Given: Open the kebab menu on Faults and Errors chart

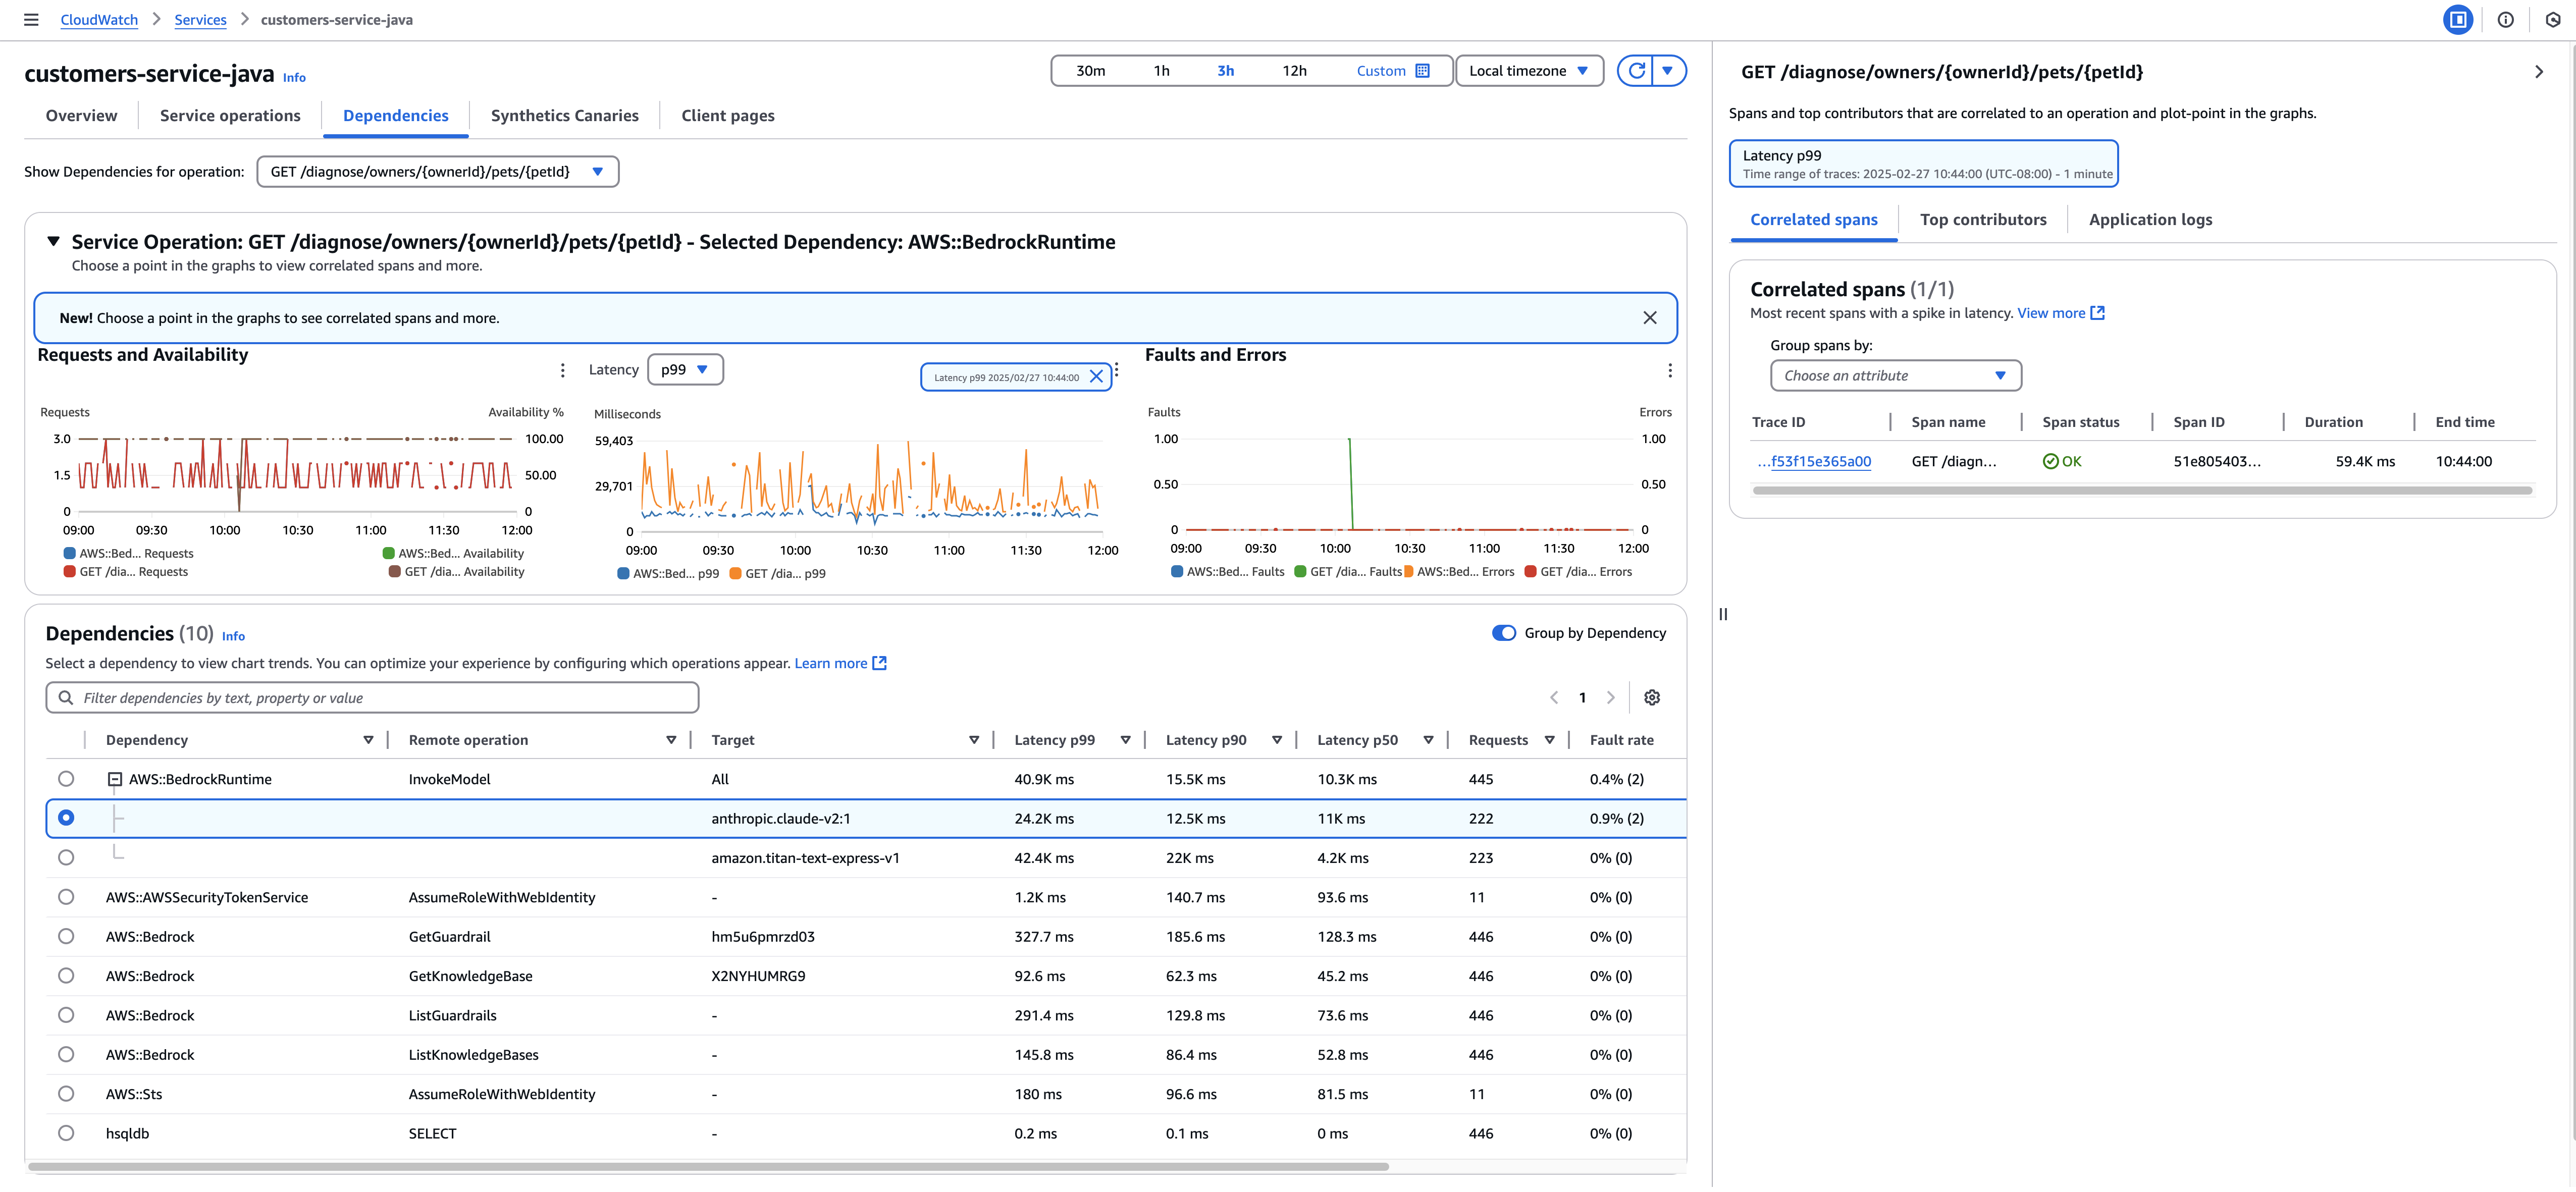Looking at the screenshot, I should pyautogui.click(x=1670, y=369).
